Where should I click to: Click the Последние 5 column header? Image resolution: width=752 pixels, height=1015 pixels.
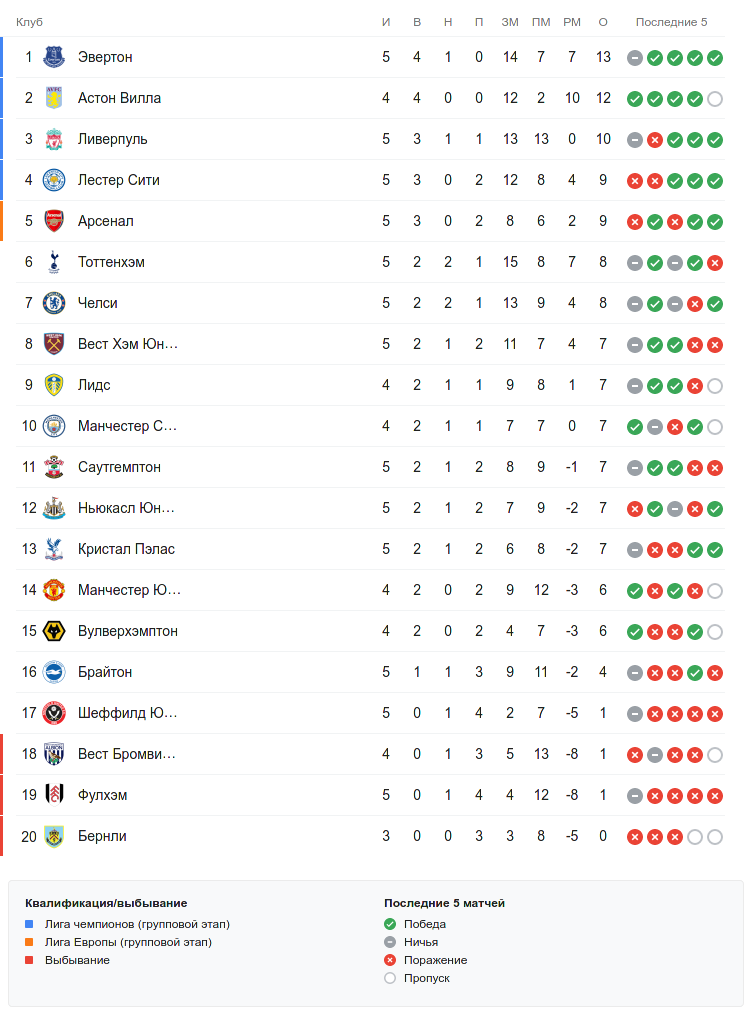pos(671,22)
